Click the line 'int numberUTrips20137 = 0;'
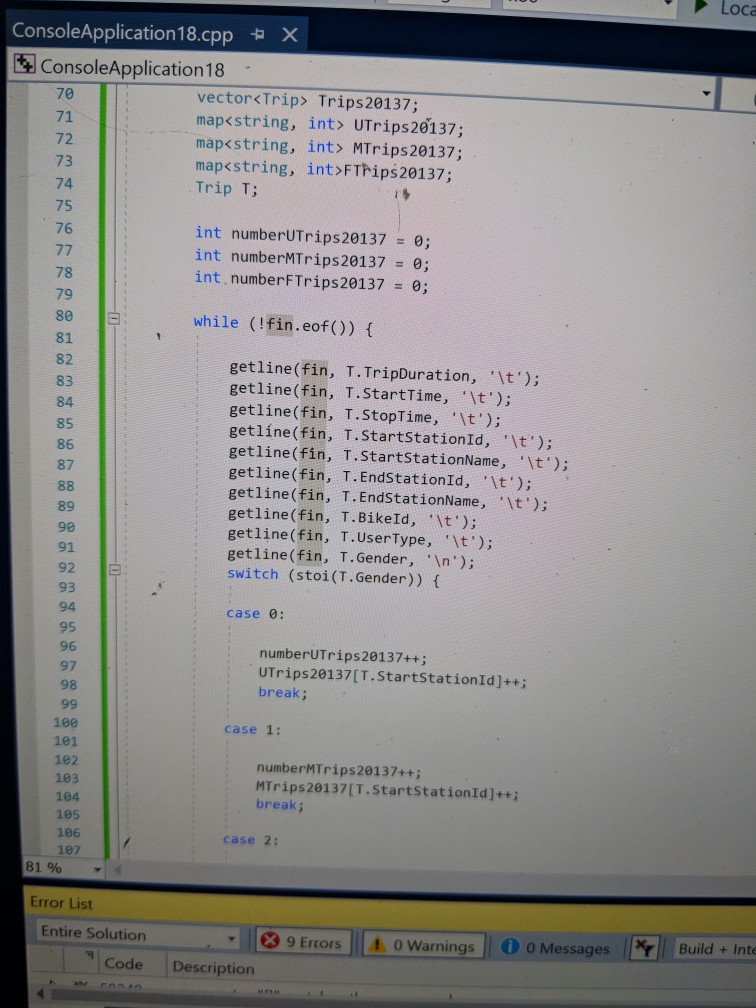 point(312,237)
